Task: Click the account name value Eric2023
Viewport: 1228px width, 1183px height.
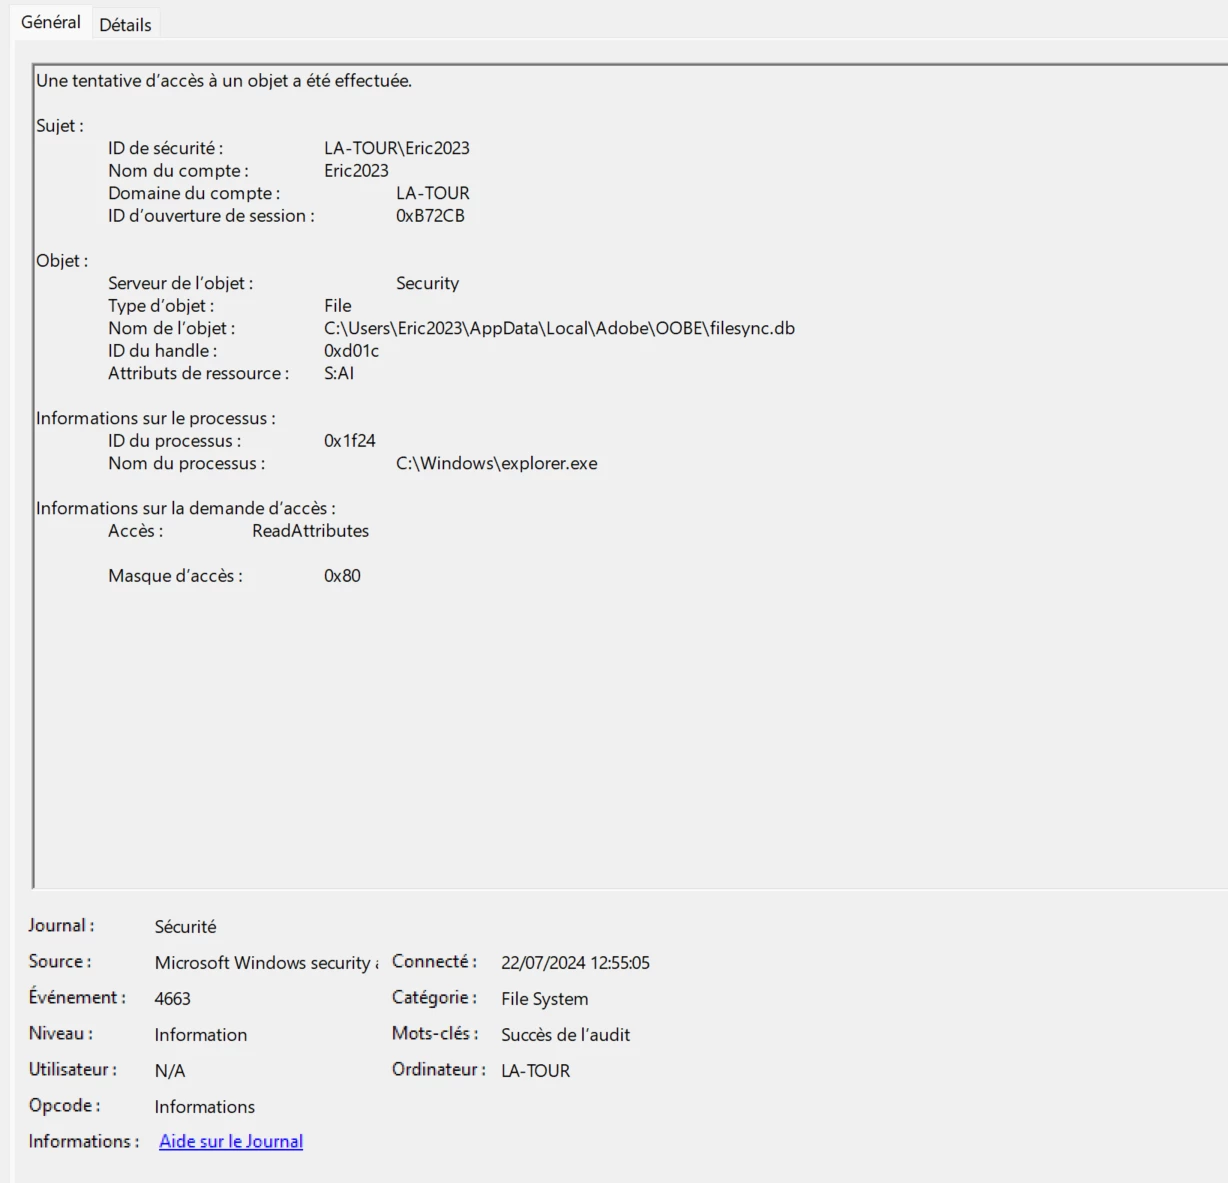Action: pos(356,171)
